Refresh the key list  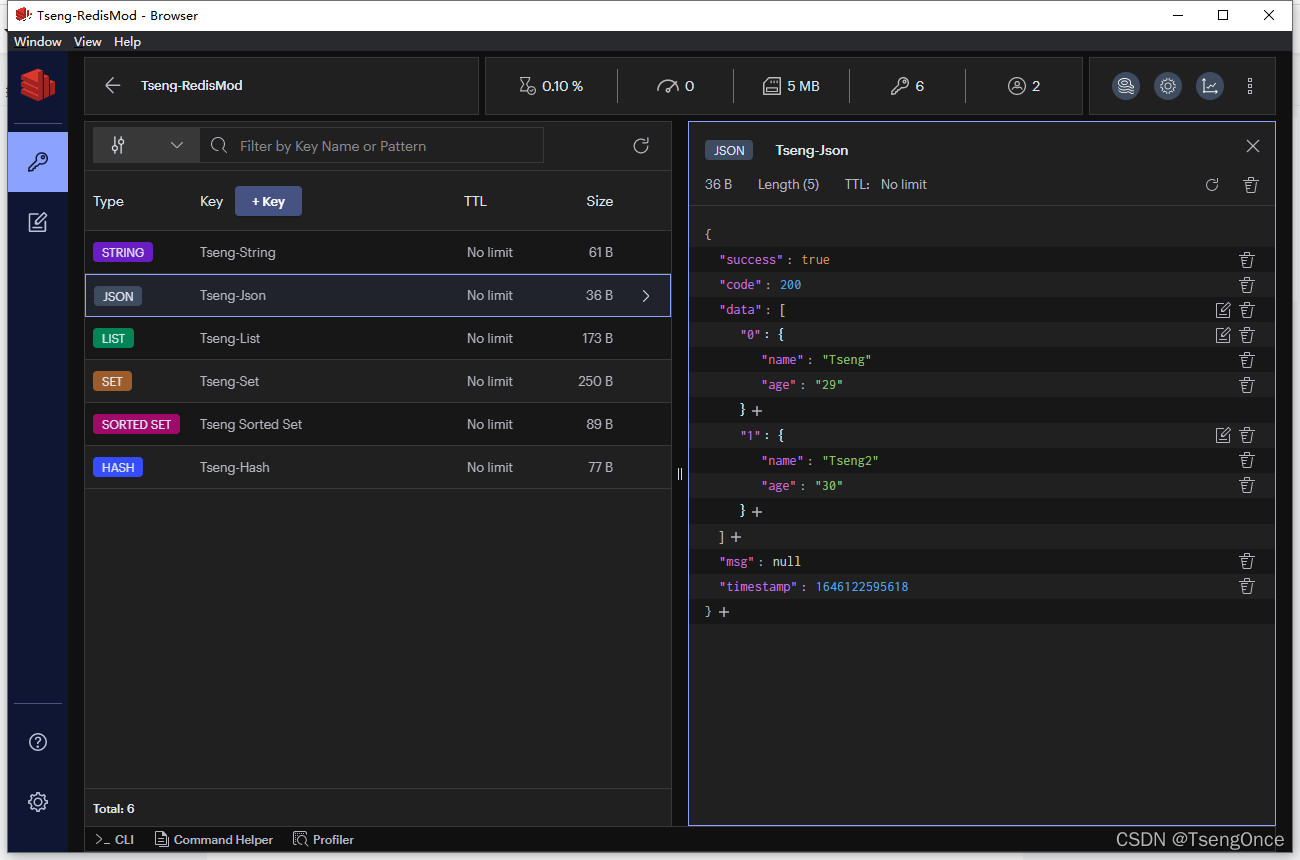[x=641, y=145]
